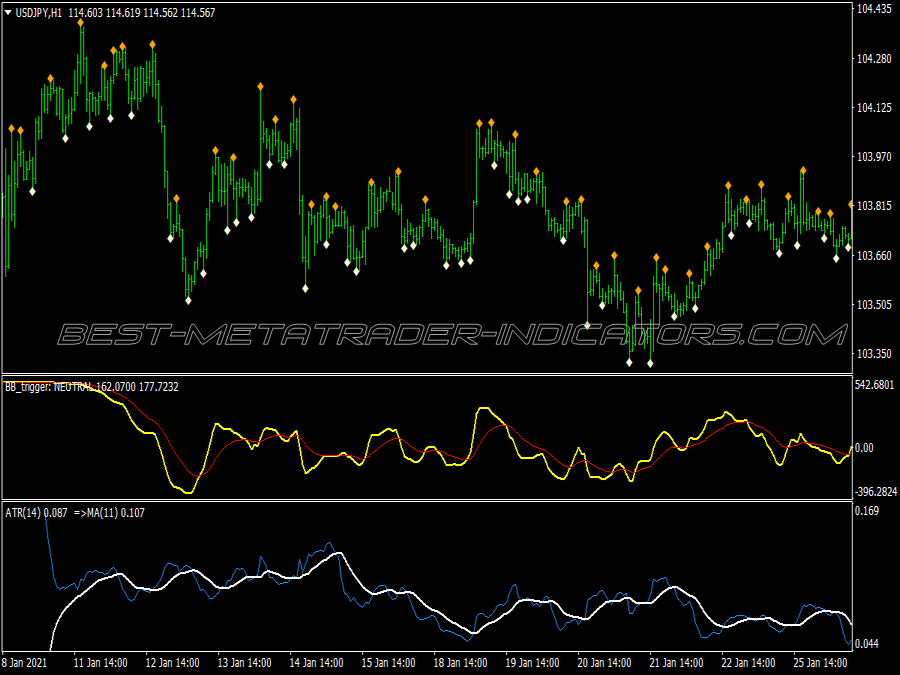Click the 0.044 ATR scale value

867,644
